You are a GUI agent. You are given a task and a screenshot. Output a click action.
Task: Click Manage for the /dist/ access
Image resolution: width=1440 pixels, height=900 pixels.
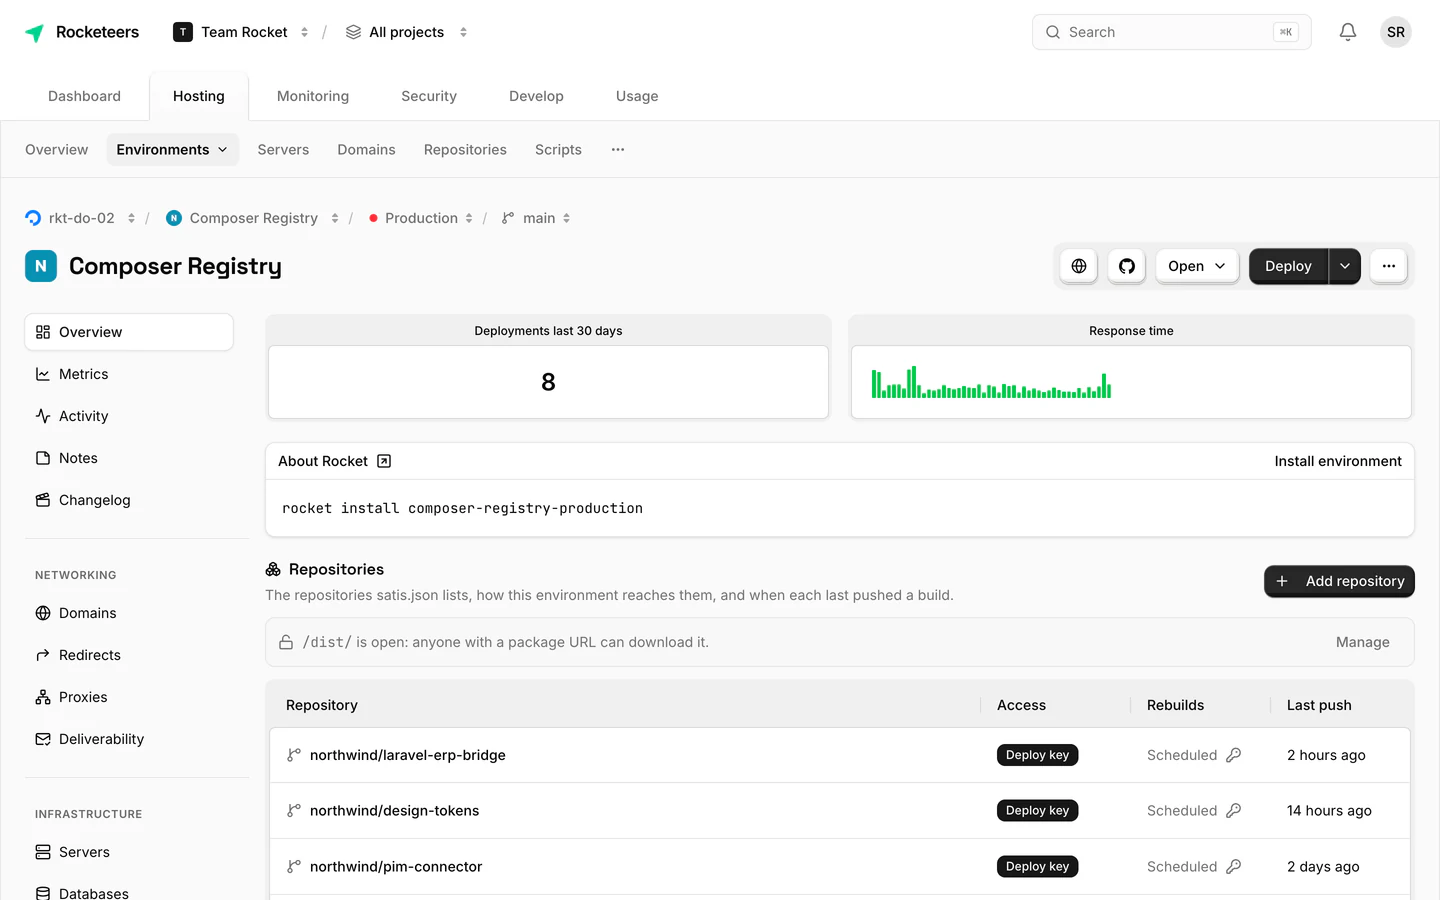(x=1362, y=642)
